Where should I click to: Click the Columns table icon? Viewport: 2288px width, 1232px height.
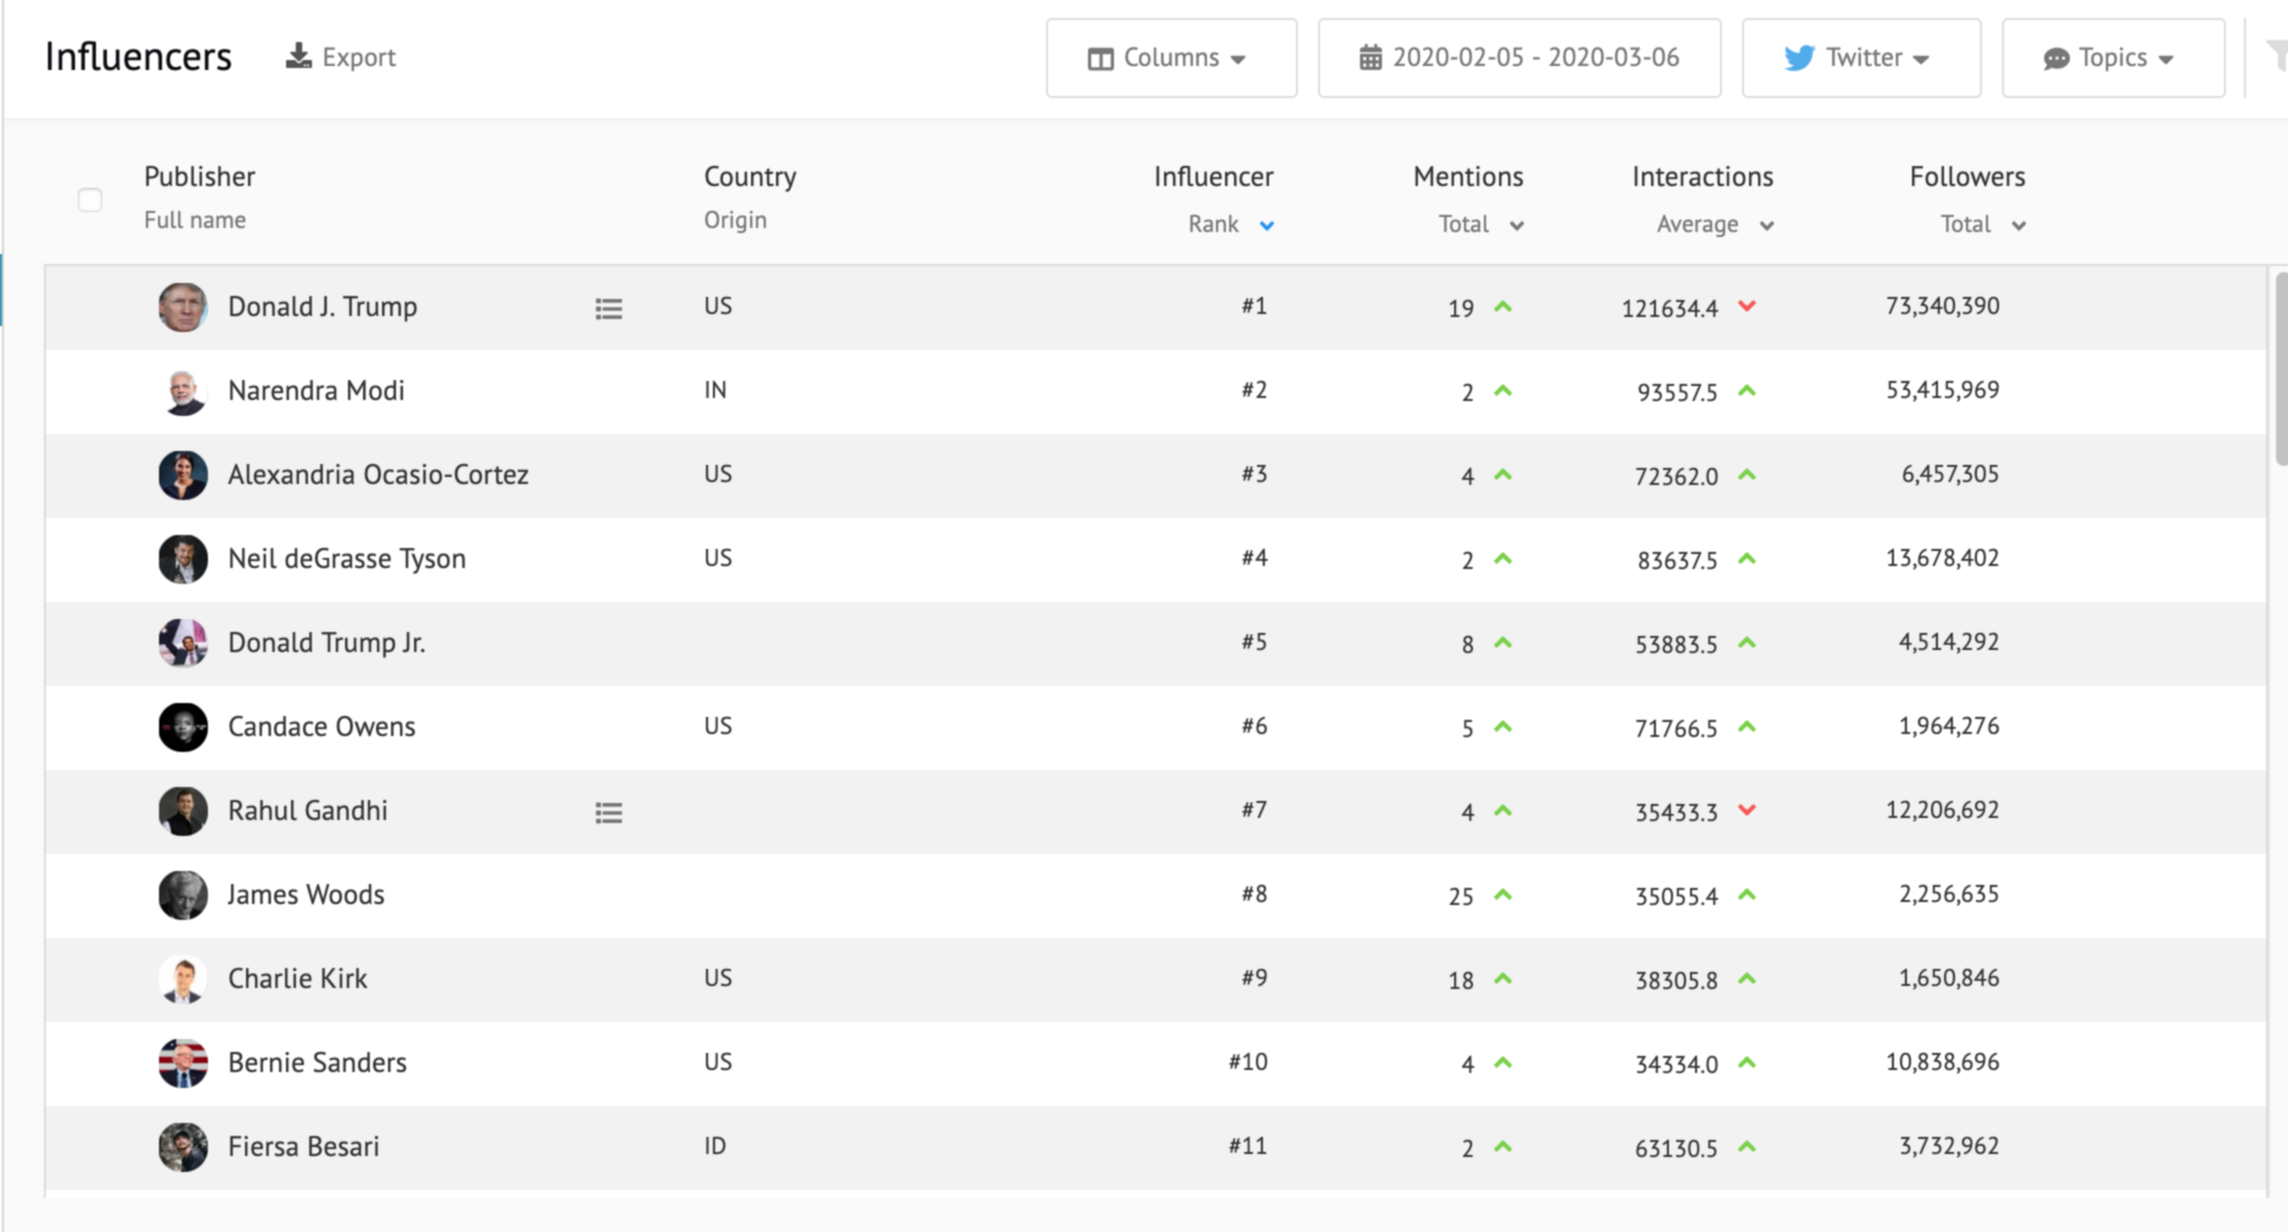pyautogui.click(x=1100, y=59)
